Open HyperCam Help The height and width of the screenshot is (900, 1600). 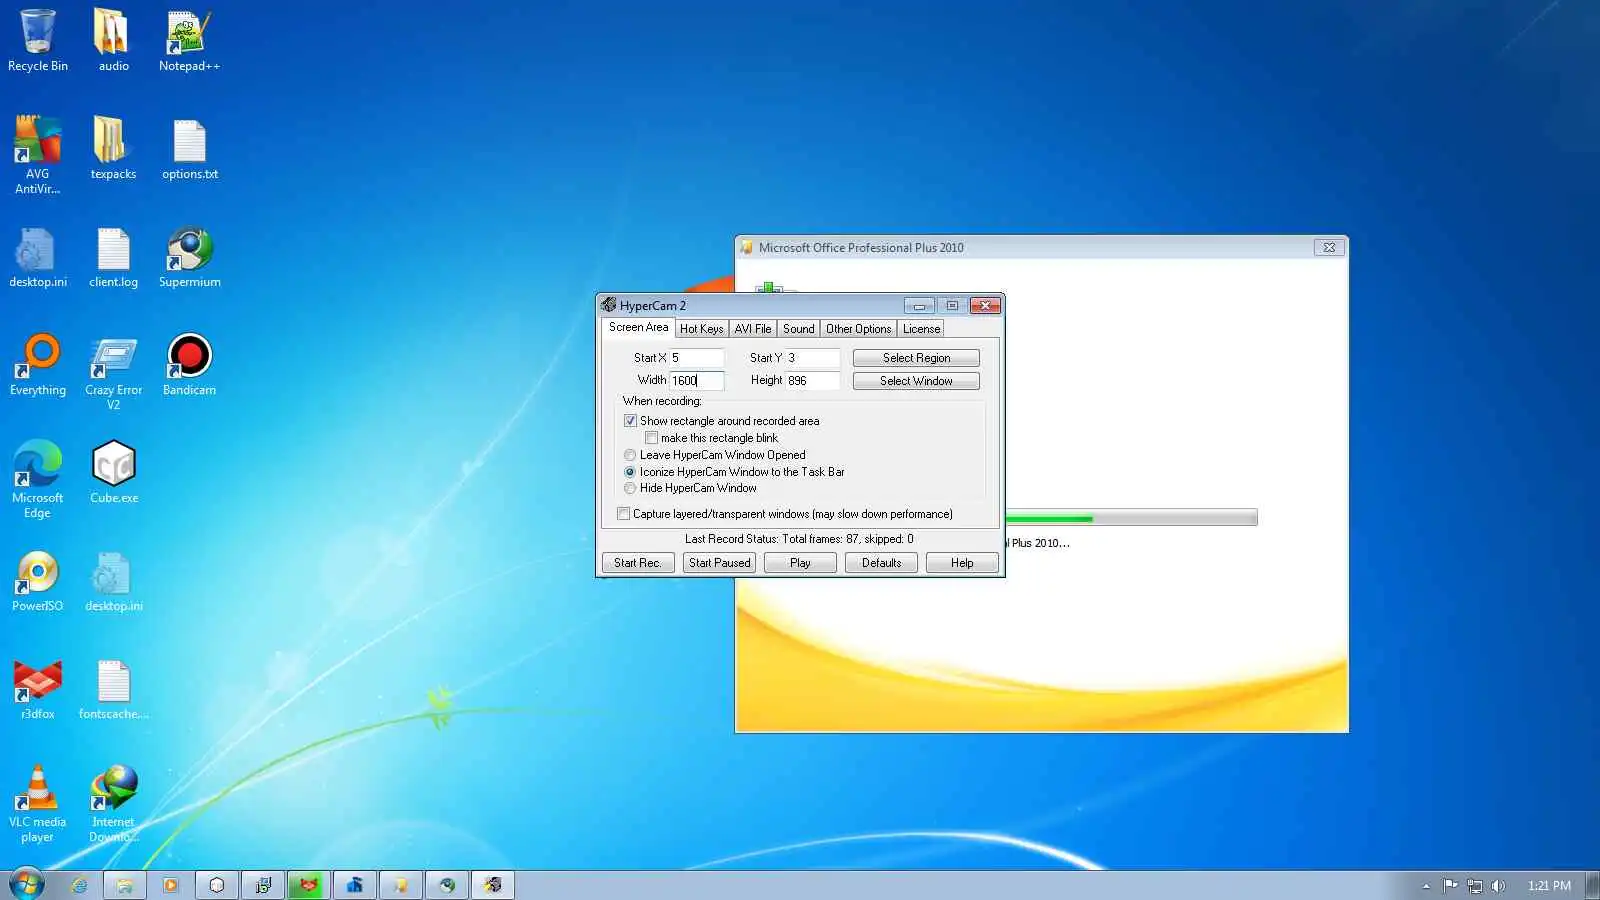[x=962, y=563]
